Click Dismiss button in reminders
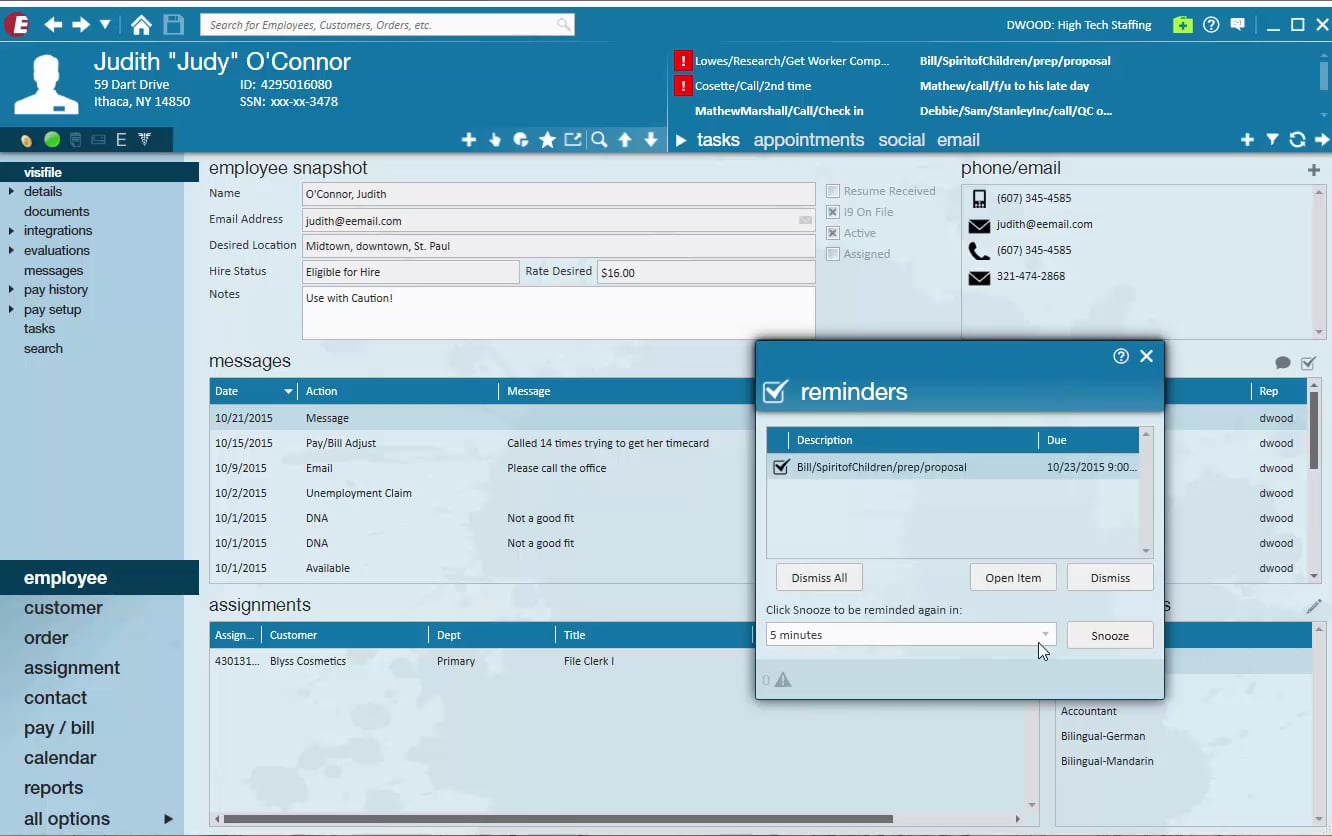 pyautogui.click(x=1110, y=578)
